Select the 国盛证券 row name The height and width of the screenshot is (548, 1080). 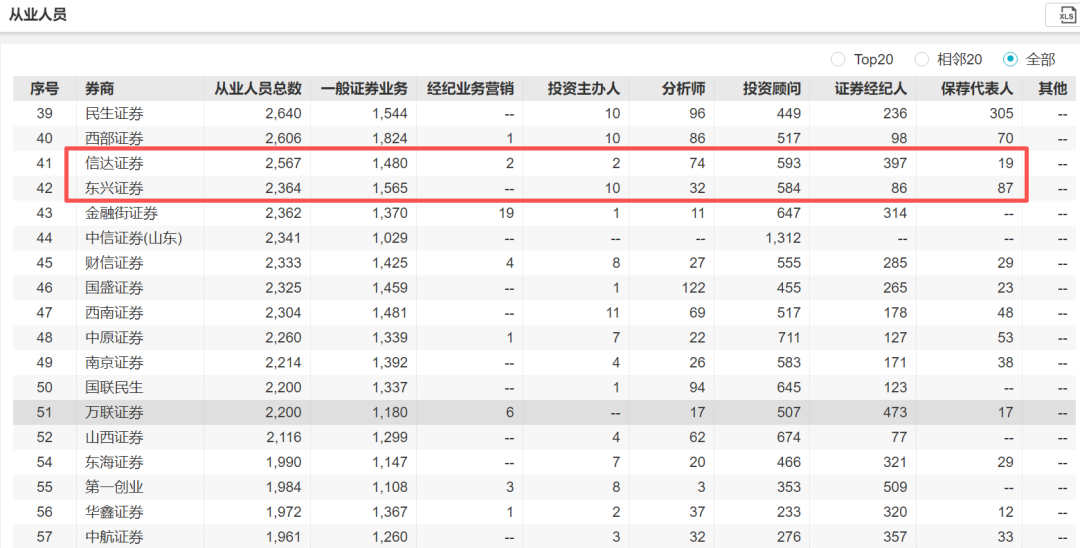tap(114, 288)
